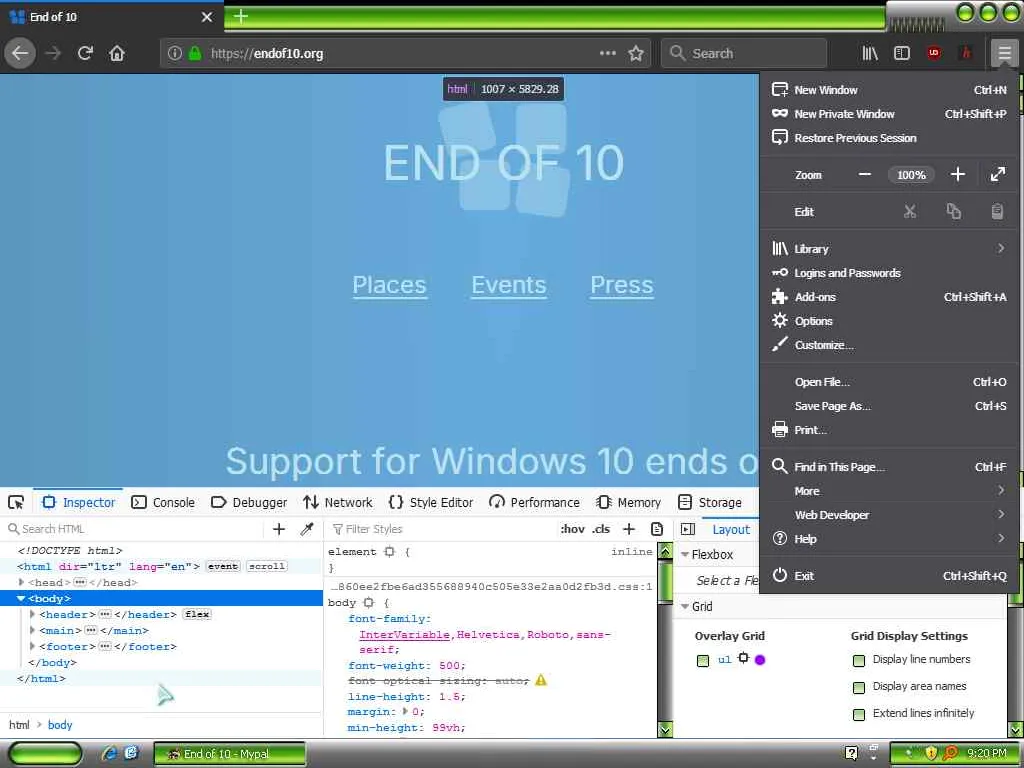Create new node plus in inspector
Viewport: 1024px width, 768px height.
(x=279, y=529)
